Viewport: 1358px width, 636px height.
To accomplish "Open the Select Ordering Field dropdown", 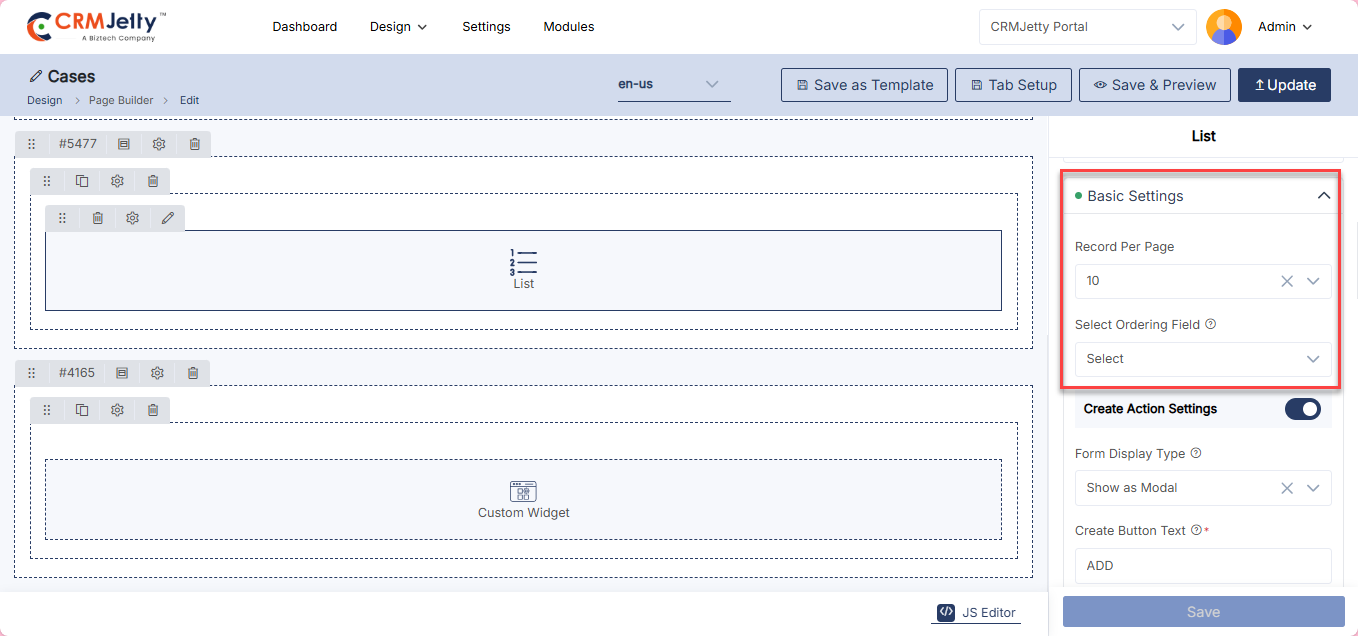I will (1202, 359).
